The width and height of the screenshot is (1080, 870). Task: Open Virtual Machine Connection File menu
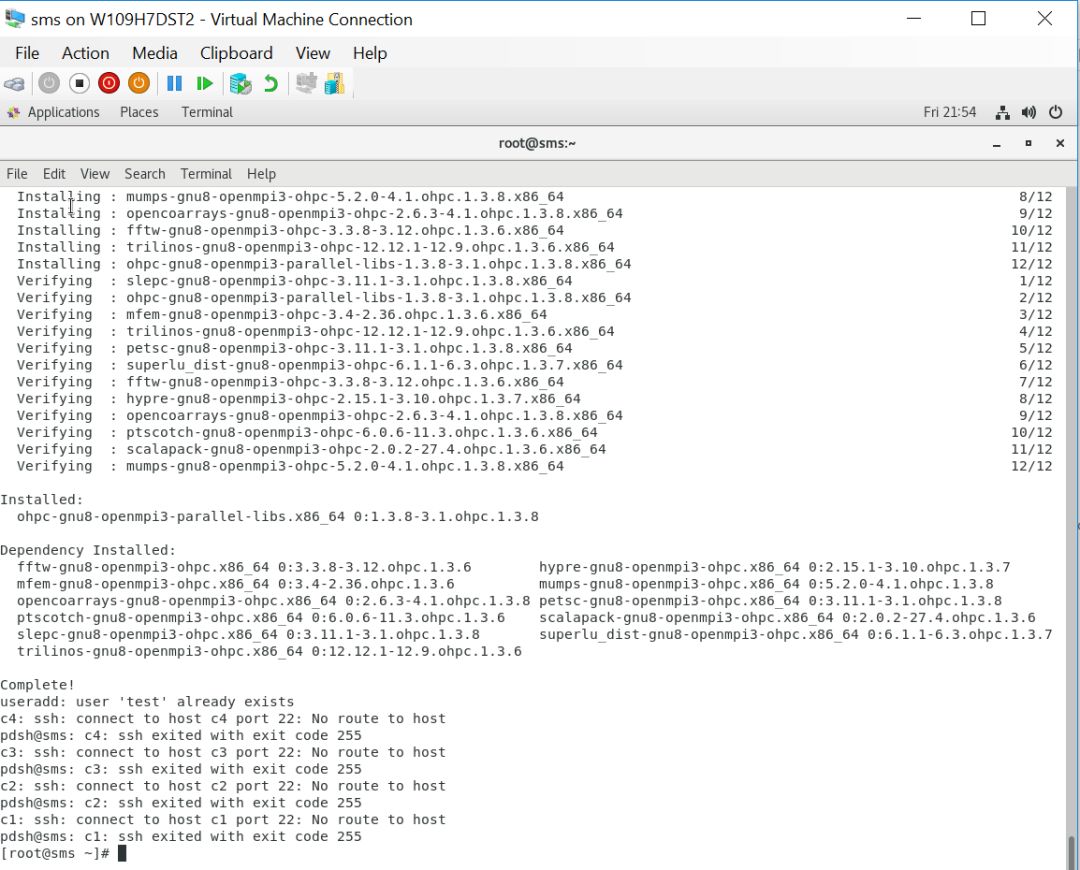point(27,53)
